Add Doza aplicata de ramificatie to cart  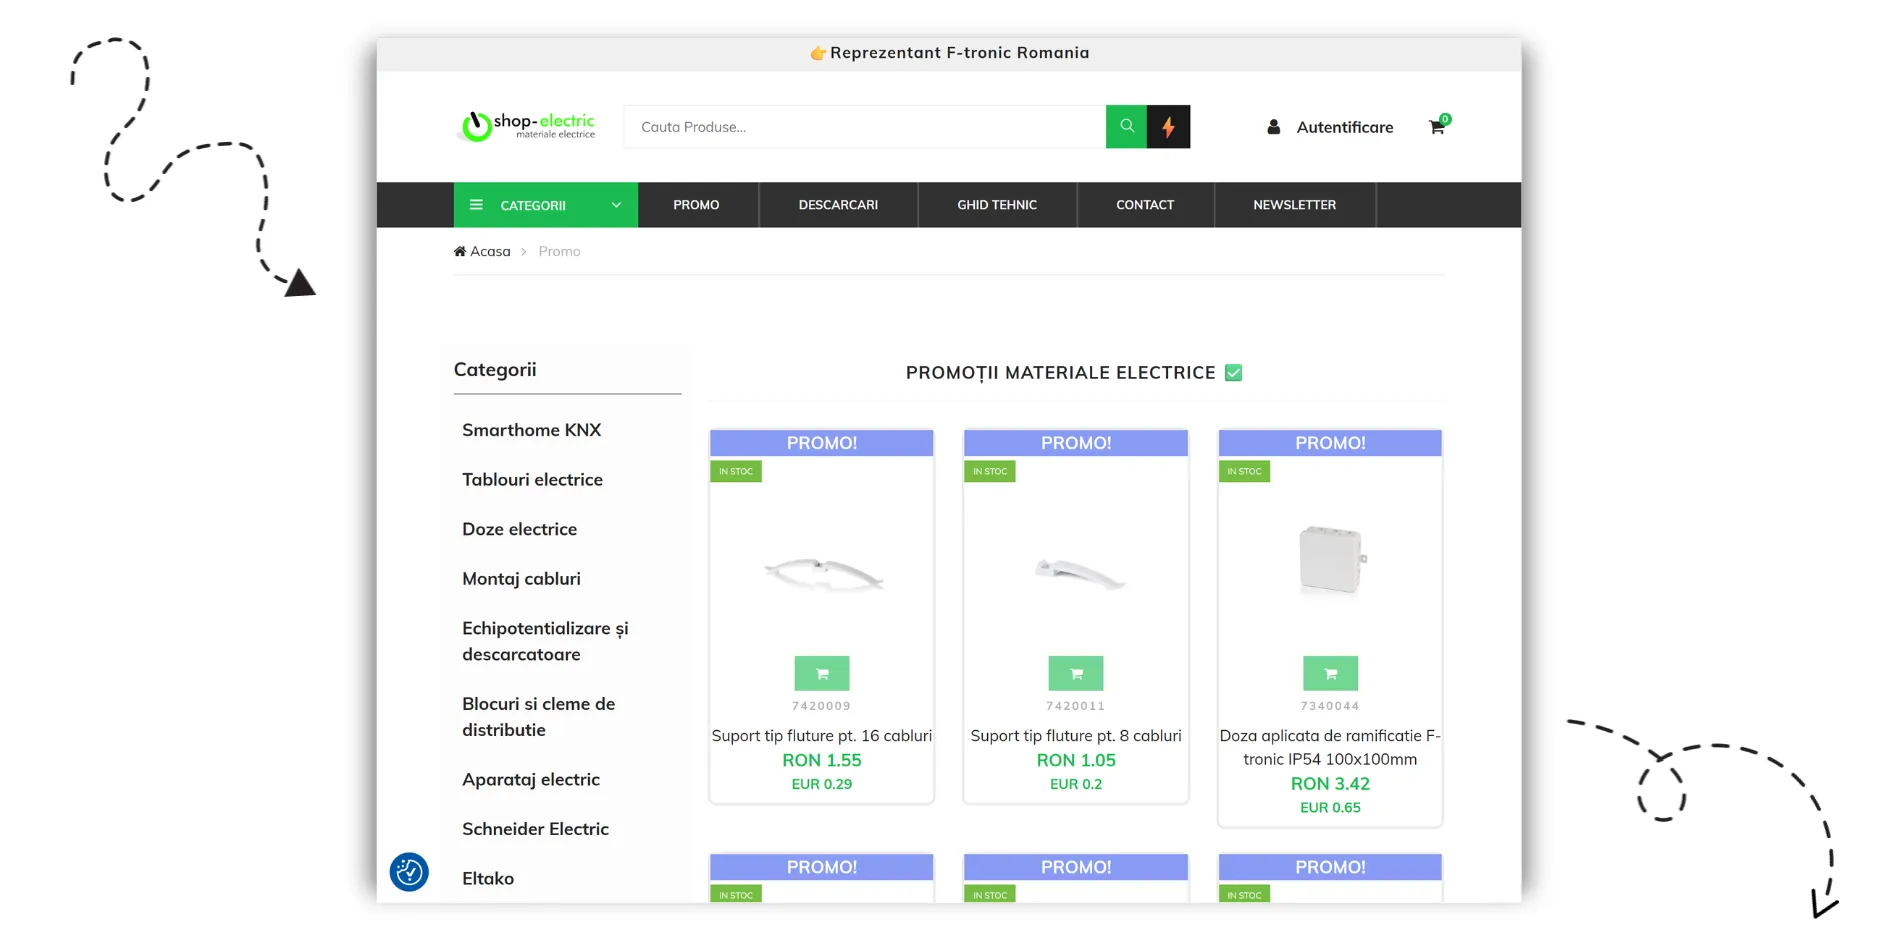(1330, 674)
